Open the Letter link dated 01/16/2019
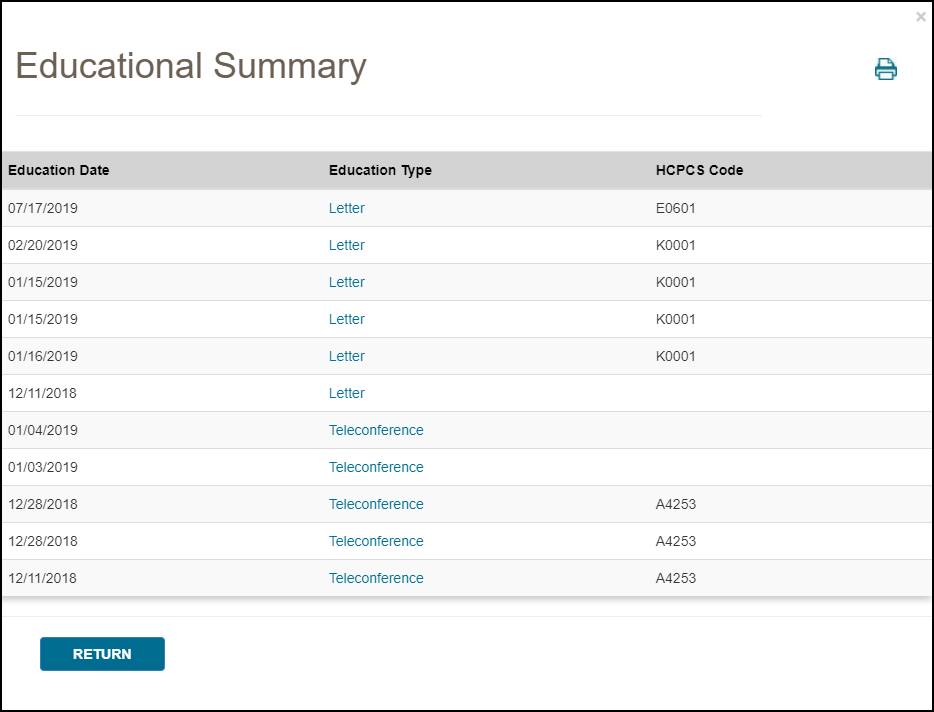This screenshot has width=934, height=712. click(346, 356)
